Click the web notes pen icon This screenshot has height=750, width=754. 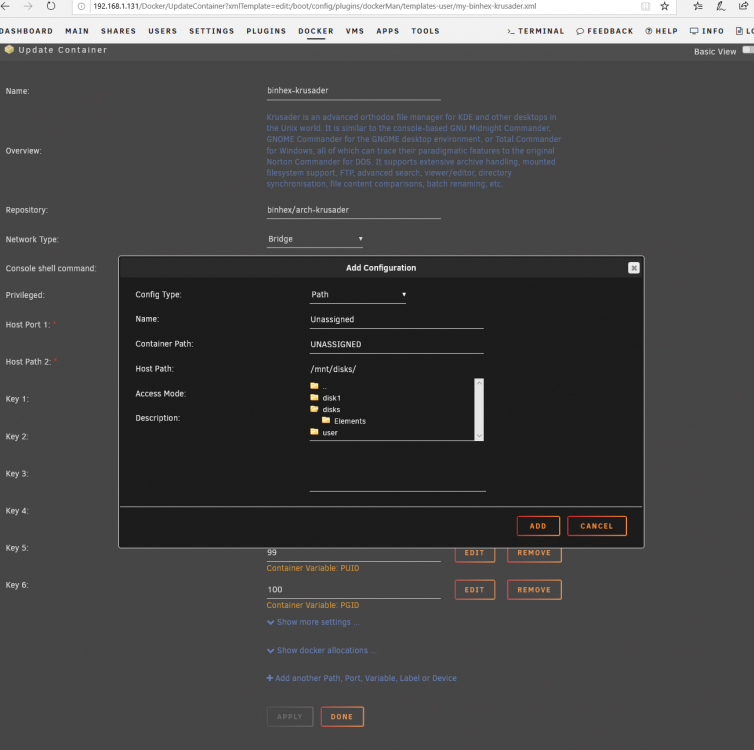coord(720,6)
